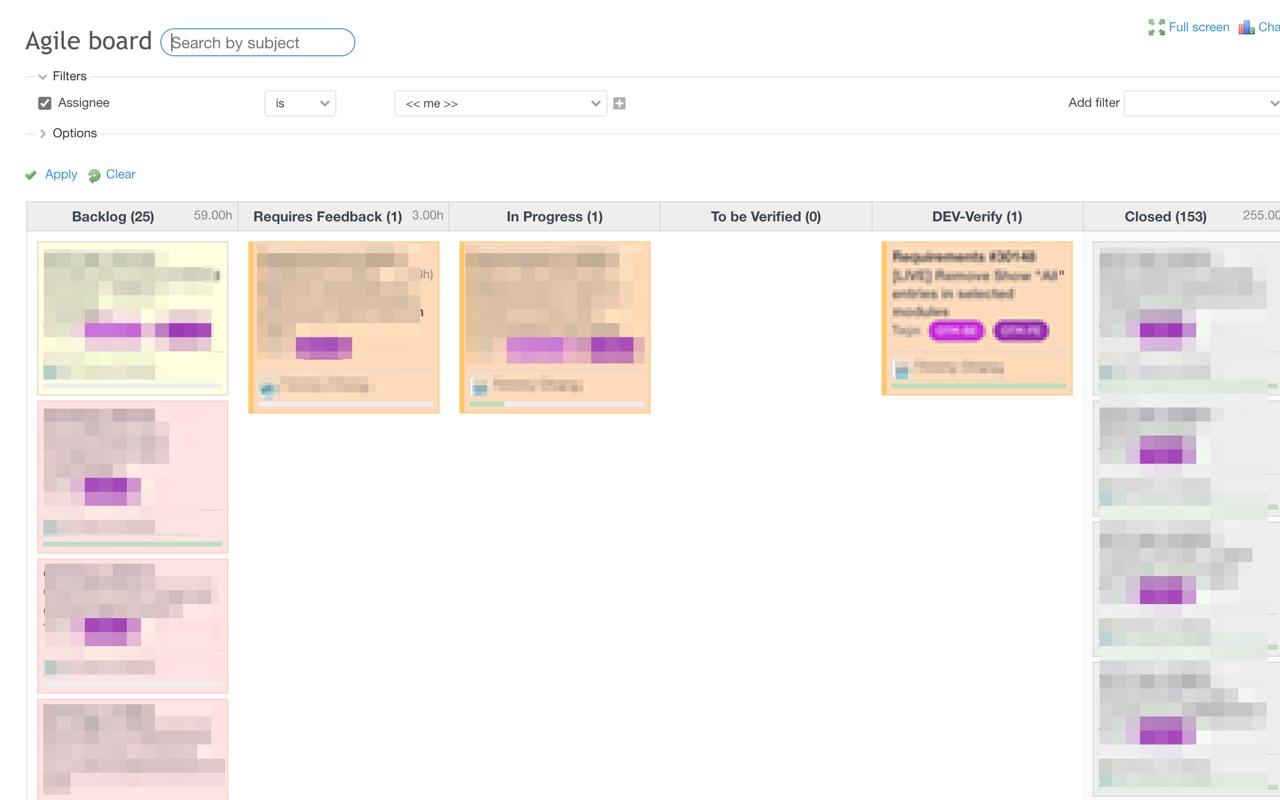Click first purple tag on DEV-Verify card
Image resolution: width=1280 pixels, height=800 pixels.
click(x=956, y=330)
